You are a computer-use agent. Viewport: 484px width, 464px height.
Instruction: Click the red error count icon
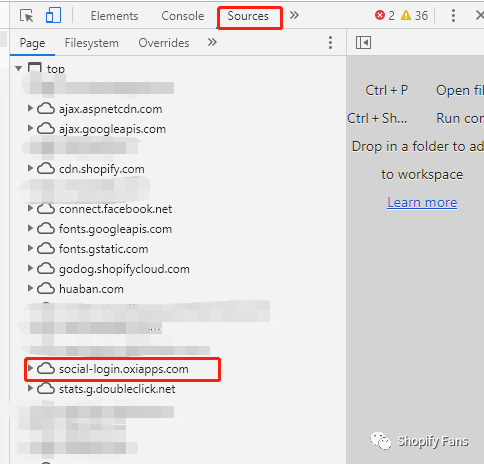(x=380, y=15)
